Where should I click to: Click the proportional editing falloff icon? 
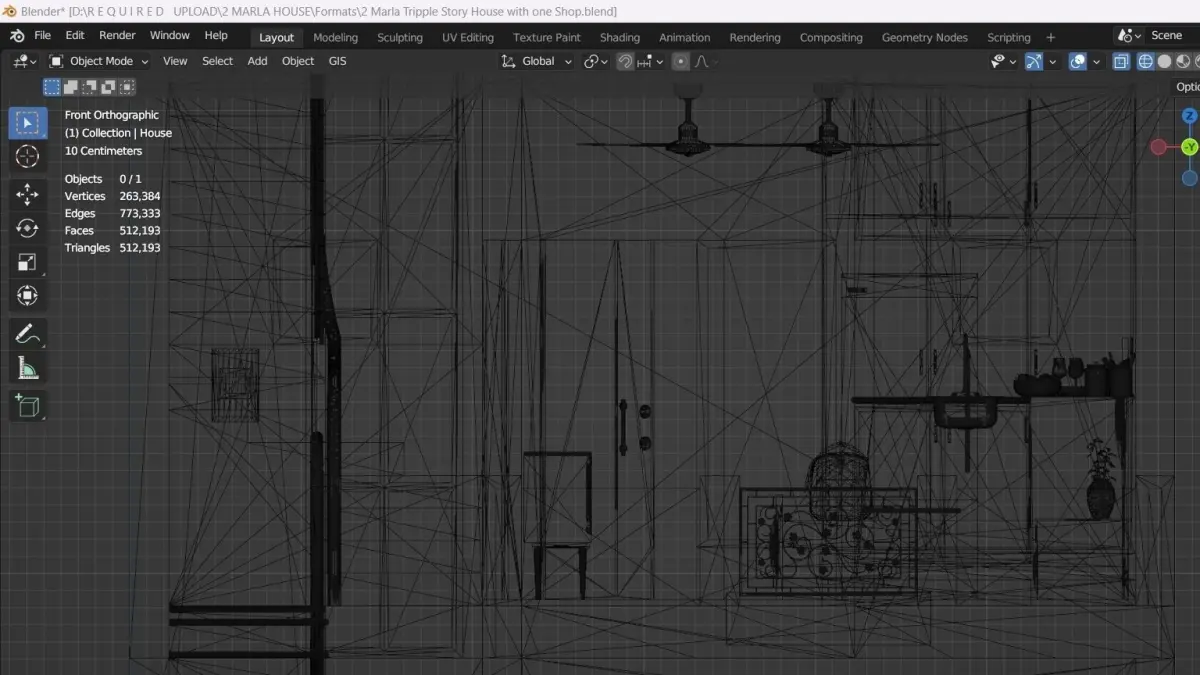pyautogui.click(x=701, y=61)
